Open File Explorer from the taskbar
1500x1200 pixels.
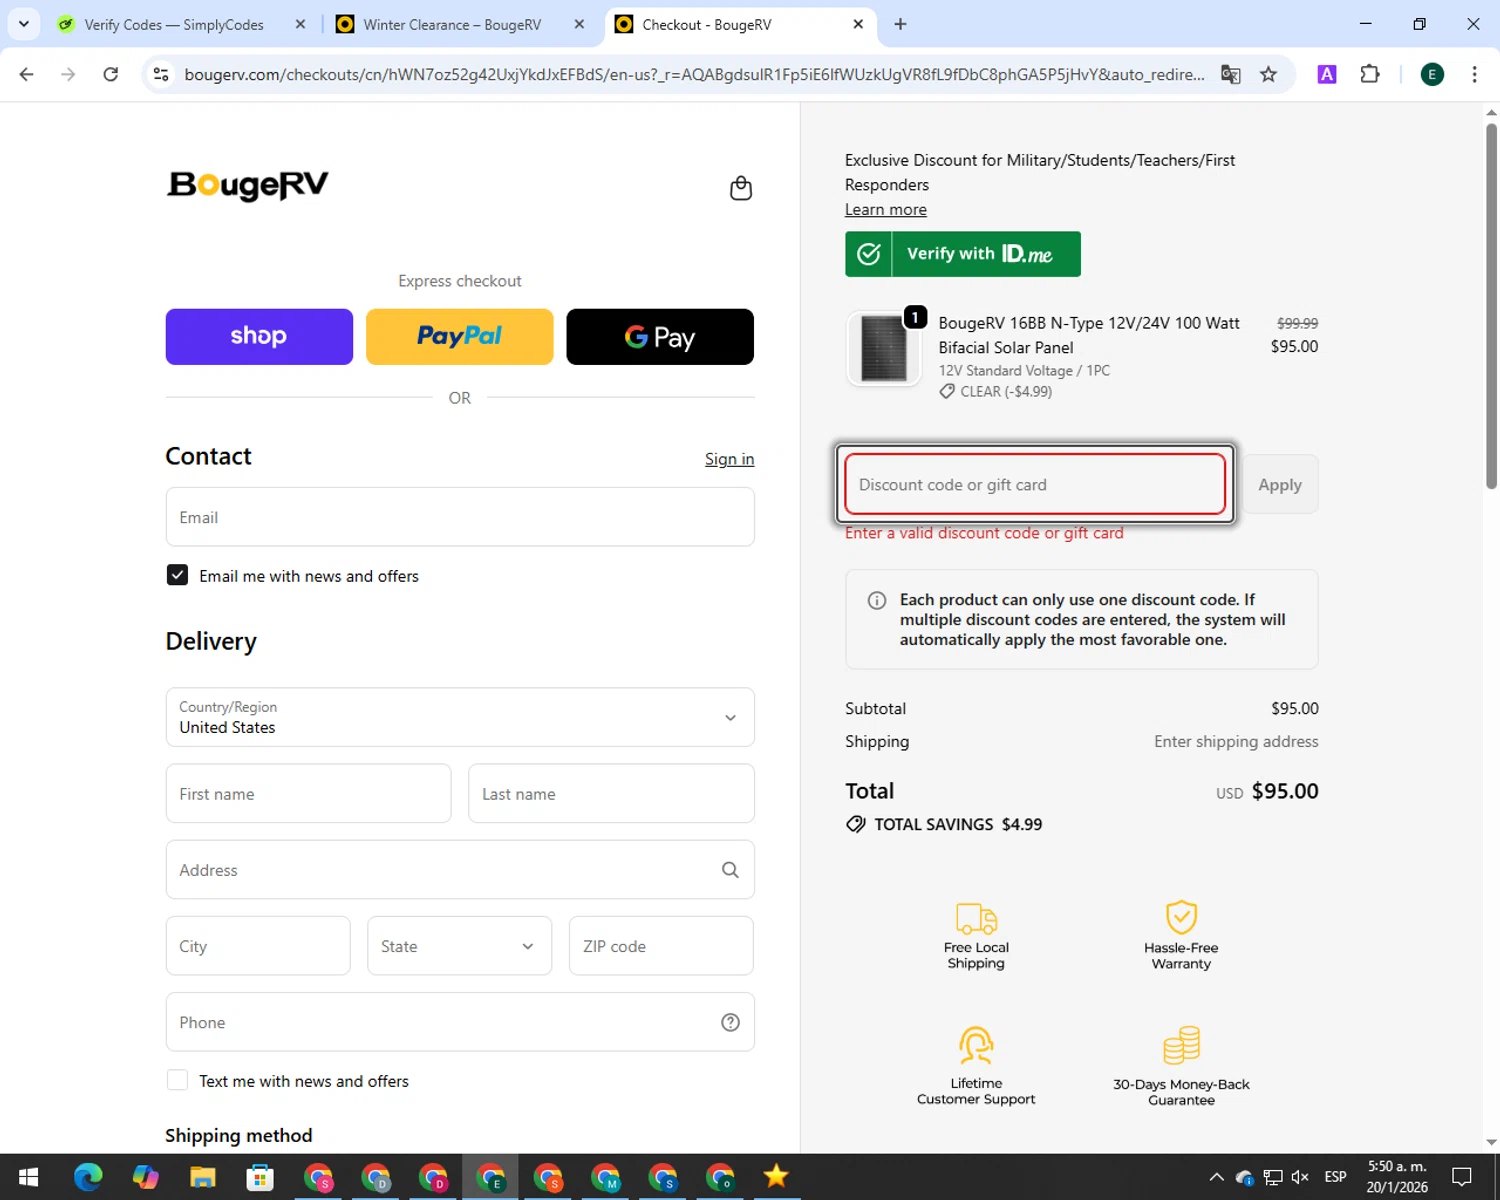coord(203,1177)
